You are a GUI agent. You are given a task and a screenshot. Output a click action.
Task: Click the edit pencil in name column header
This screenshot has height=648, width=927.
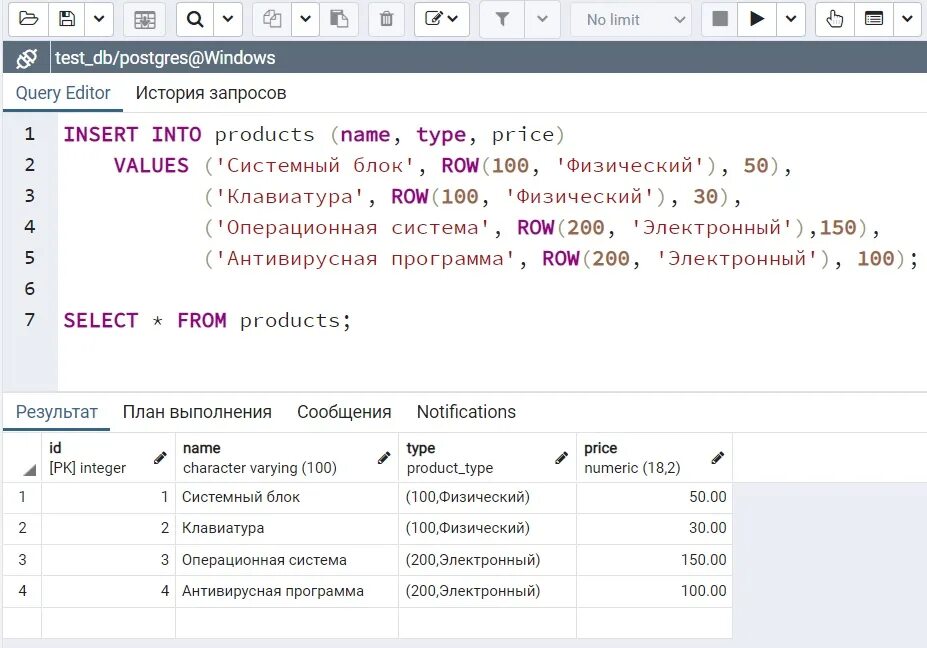coord(384,458)
